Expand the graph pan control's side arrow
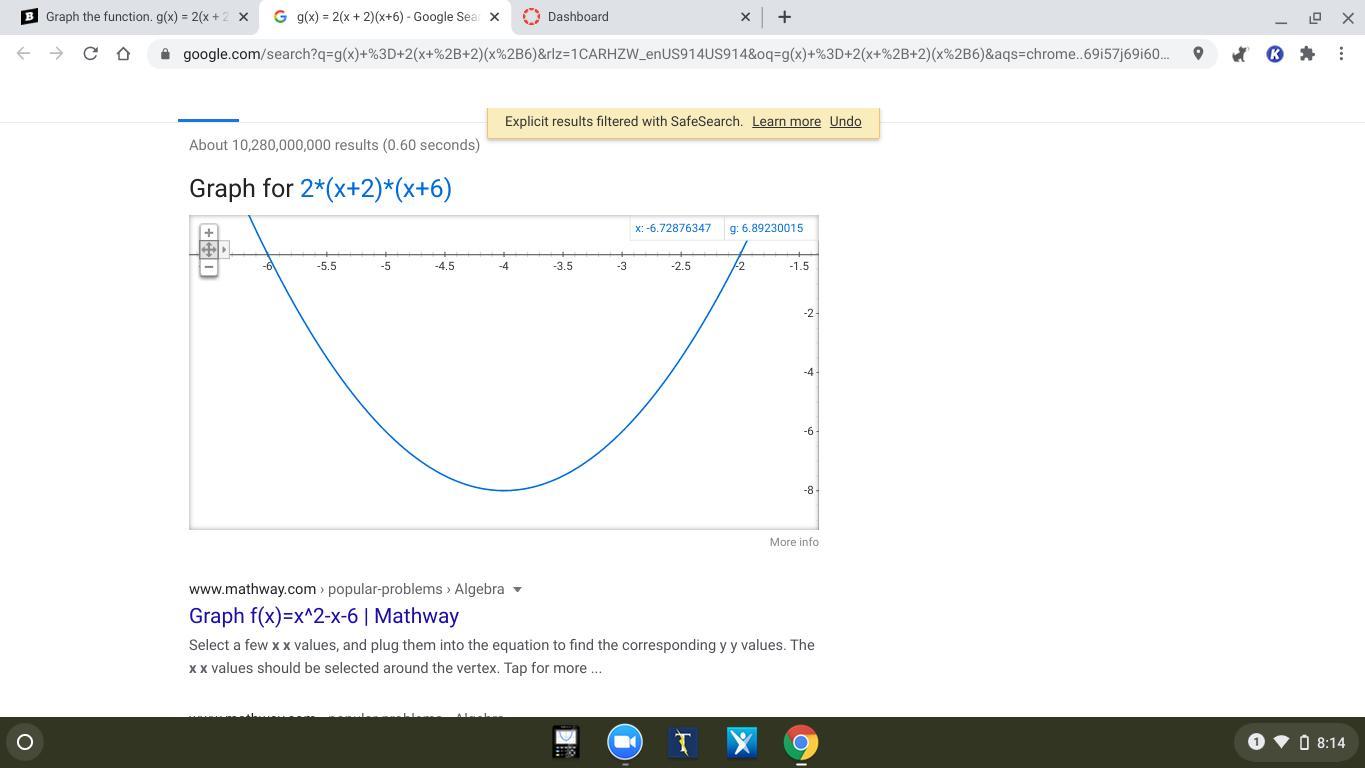1365x768 pixels. pyautogui.click(x=224, y=249)
